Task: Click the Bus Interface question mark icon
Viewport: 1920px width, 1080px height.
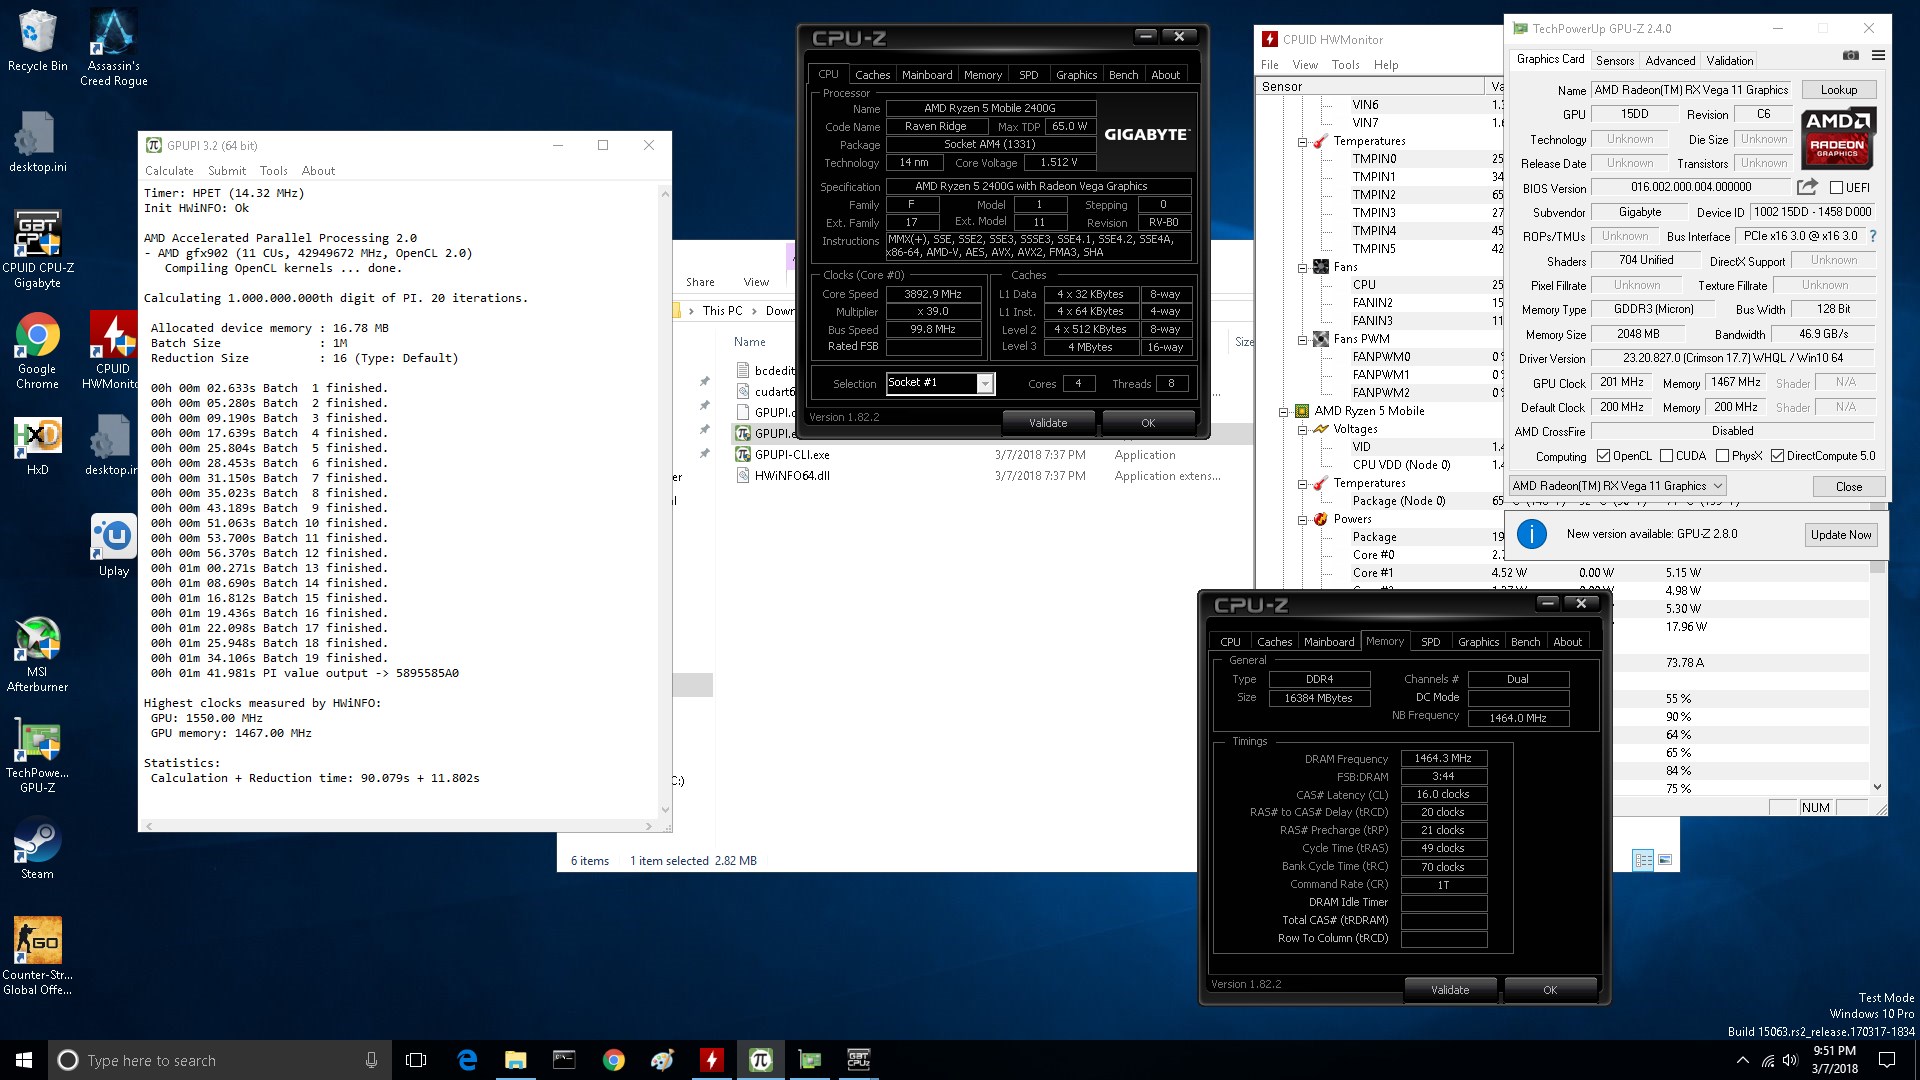Action: pos(1873,236)
